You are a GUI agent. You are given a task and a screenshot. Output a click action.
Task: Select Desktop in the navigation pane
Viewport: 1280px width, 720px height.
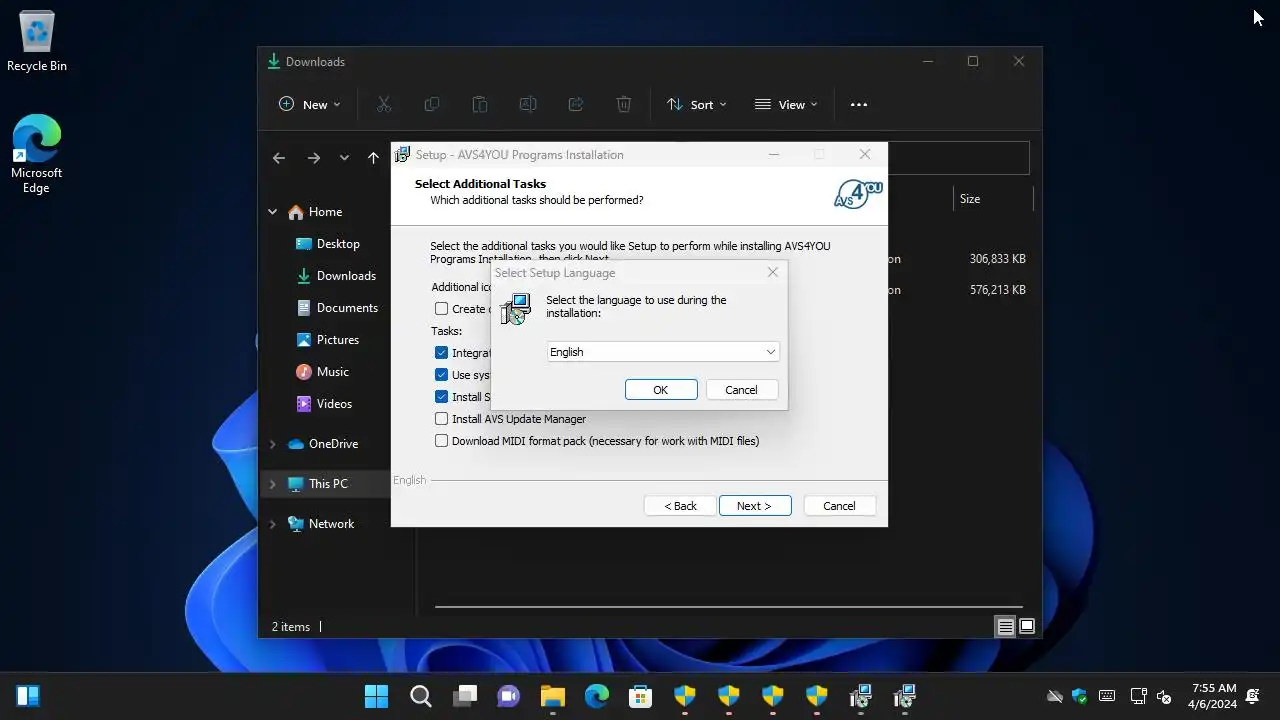[x=328, y=244]
